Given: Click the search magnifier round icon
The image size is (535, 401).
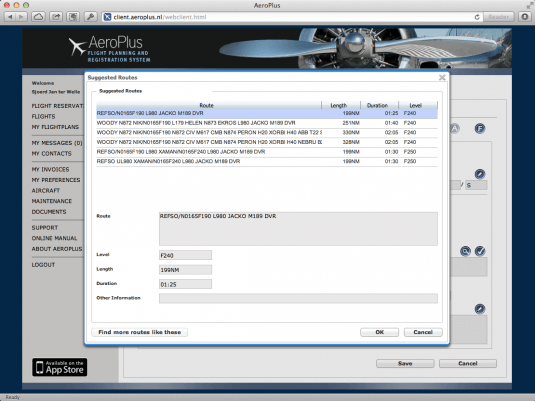Looking at the screenshot, I should tap(465, 251).
